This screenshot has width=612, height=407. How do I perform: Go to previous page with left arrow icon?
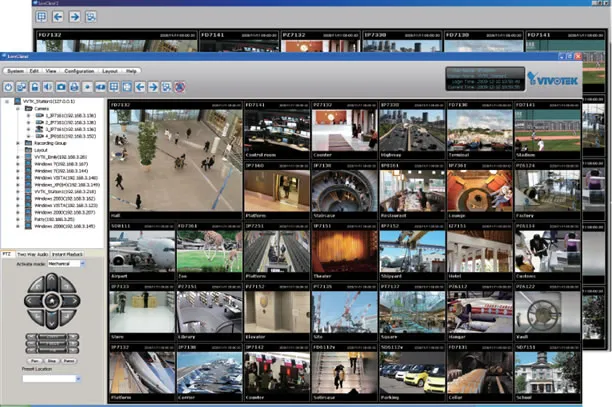click(x=140, y=87)
